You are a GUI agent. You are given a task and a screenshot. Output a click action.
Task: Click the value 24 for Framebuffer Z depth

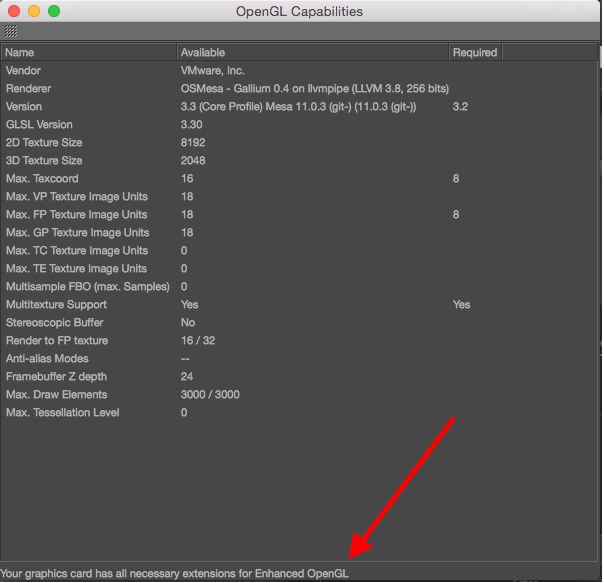coord(187,376)
